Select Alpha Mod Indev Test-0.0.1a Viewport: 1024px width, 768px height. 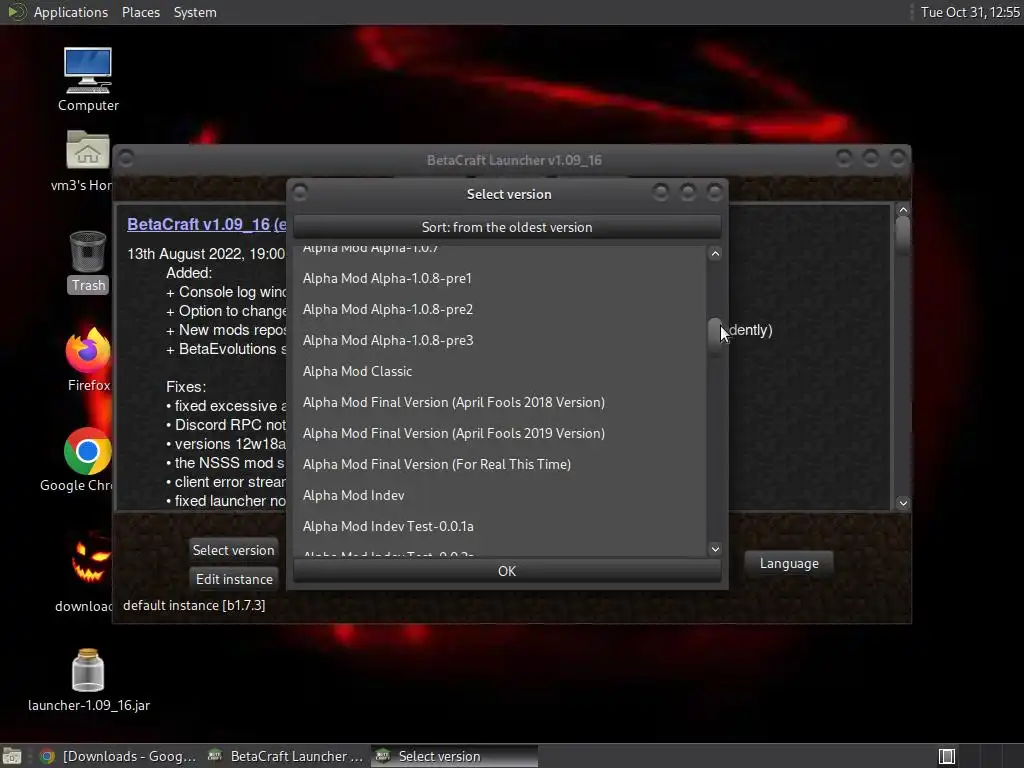pos(500,526)
